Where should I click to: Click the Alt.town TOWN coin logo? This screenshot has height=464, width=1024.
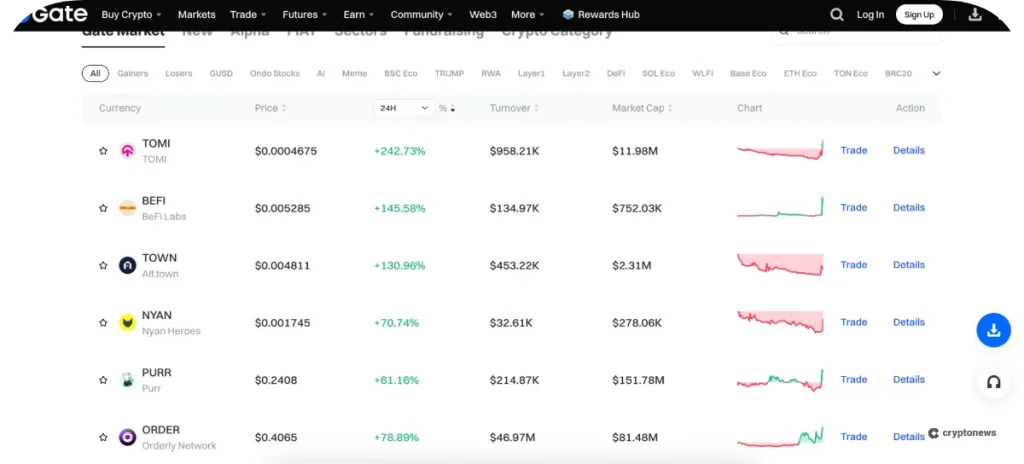[127, 265]
